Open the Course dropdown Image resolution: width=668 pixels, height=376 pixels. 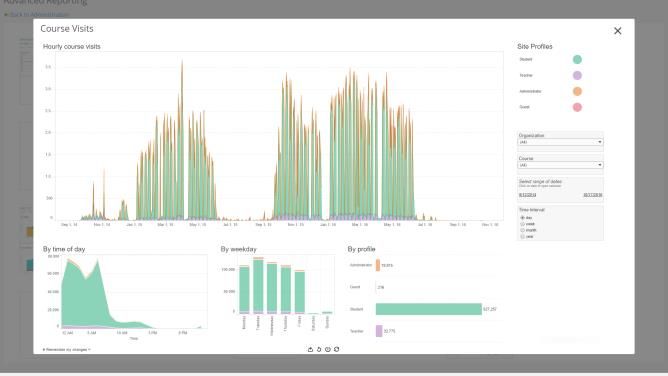point(560,165)
